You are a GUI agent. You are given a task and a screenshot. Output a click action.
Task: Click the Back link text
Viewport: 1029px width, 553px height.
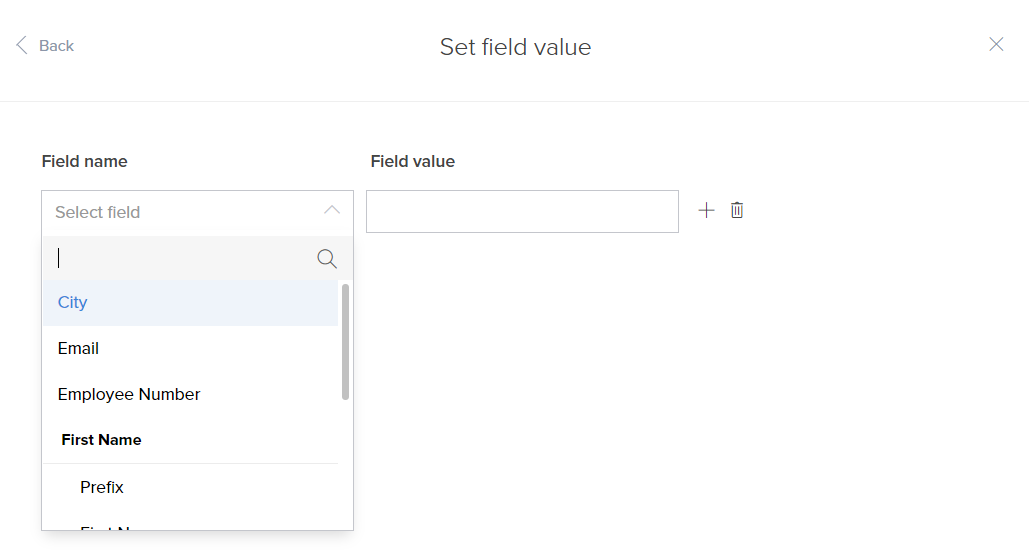click(56, 46)
